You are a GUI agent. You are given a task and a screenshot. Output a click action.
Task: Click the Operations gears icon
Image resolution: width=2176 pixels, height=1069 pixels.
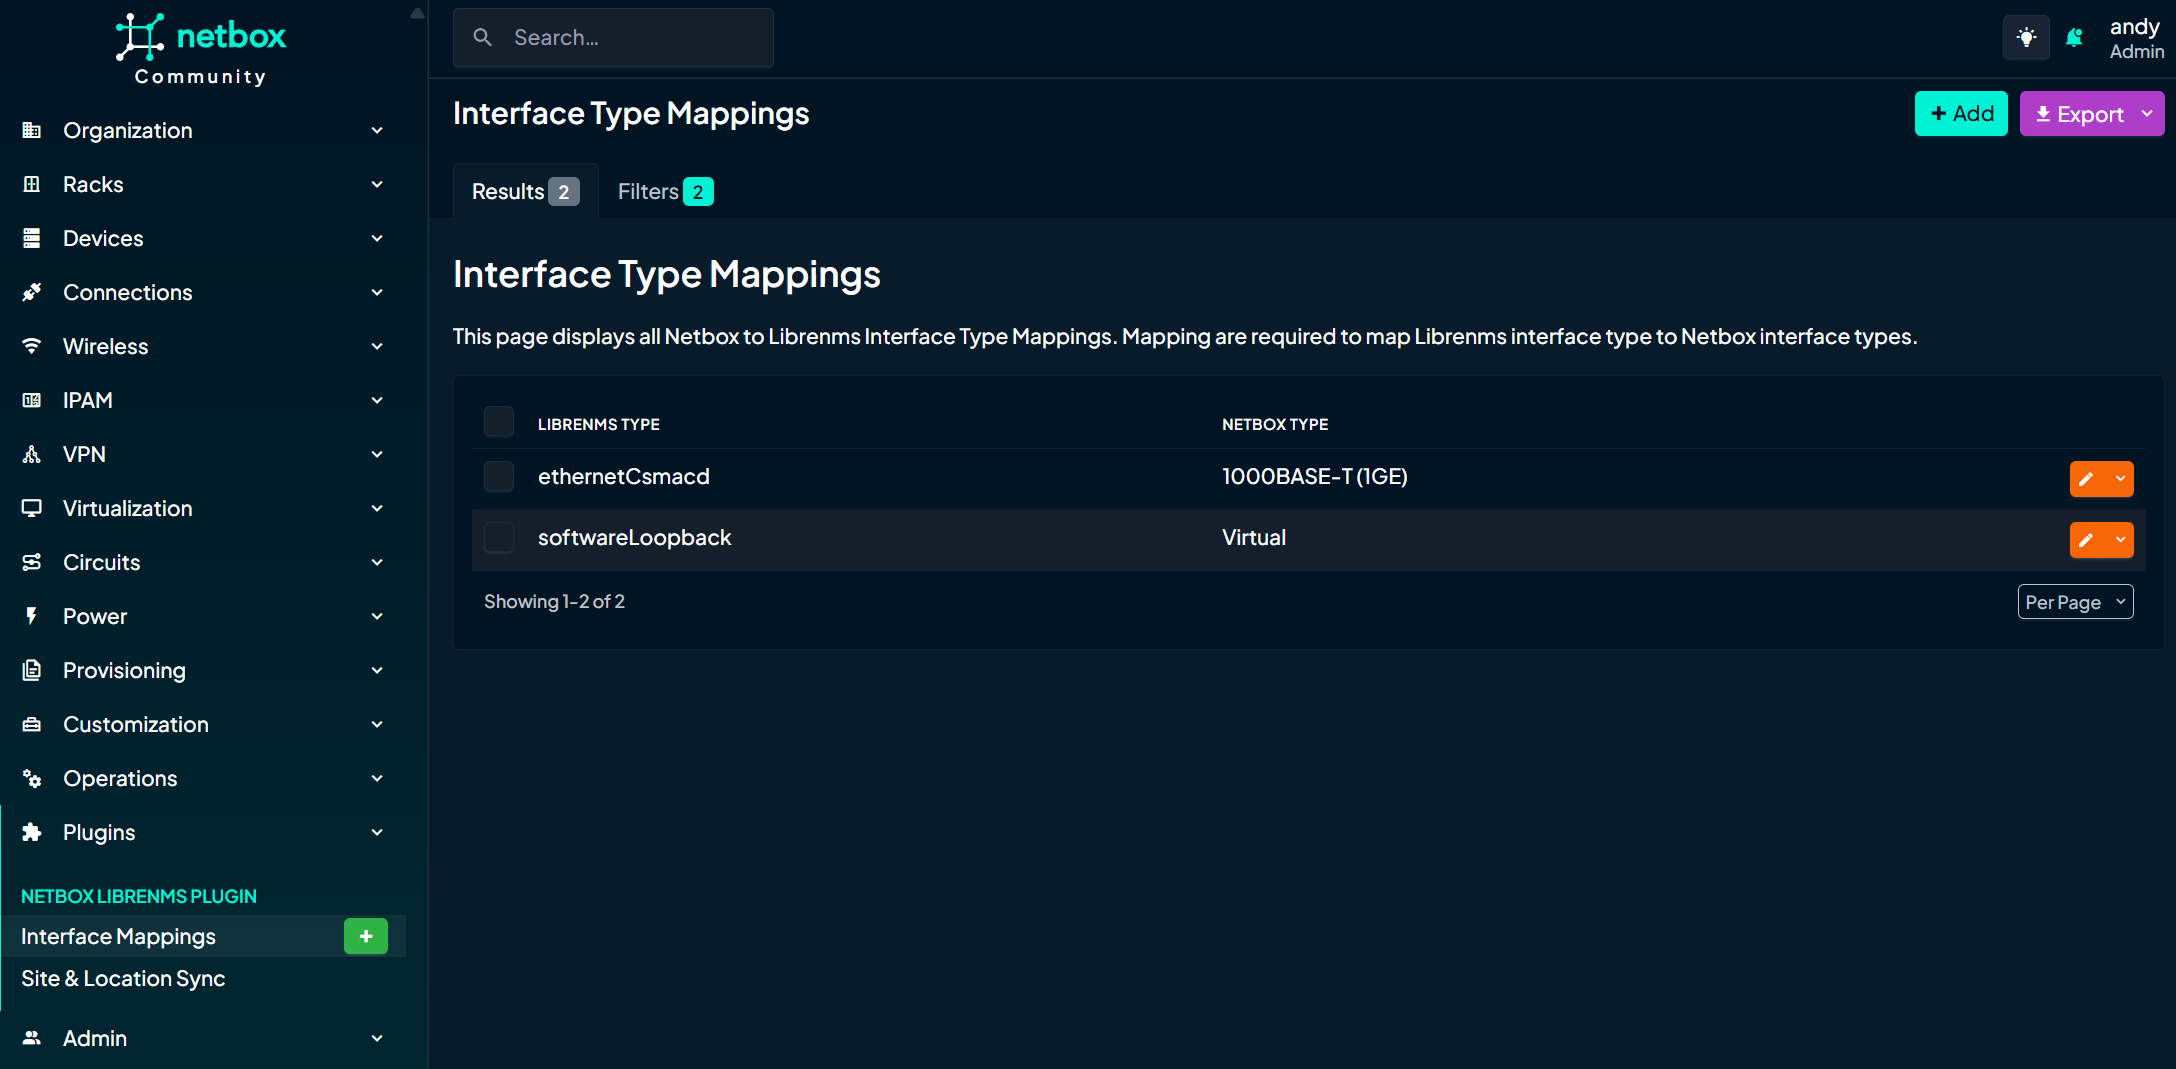32,778
